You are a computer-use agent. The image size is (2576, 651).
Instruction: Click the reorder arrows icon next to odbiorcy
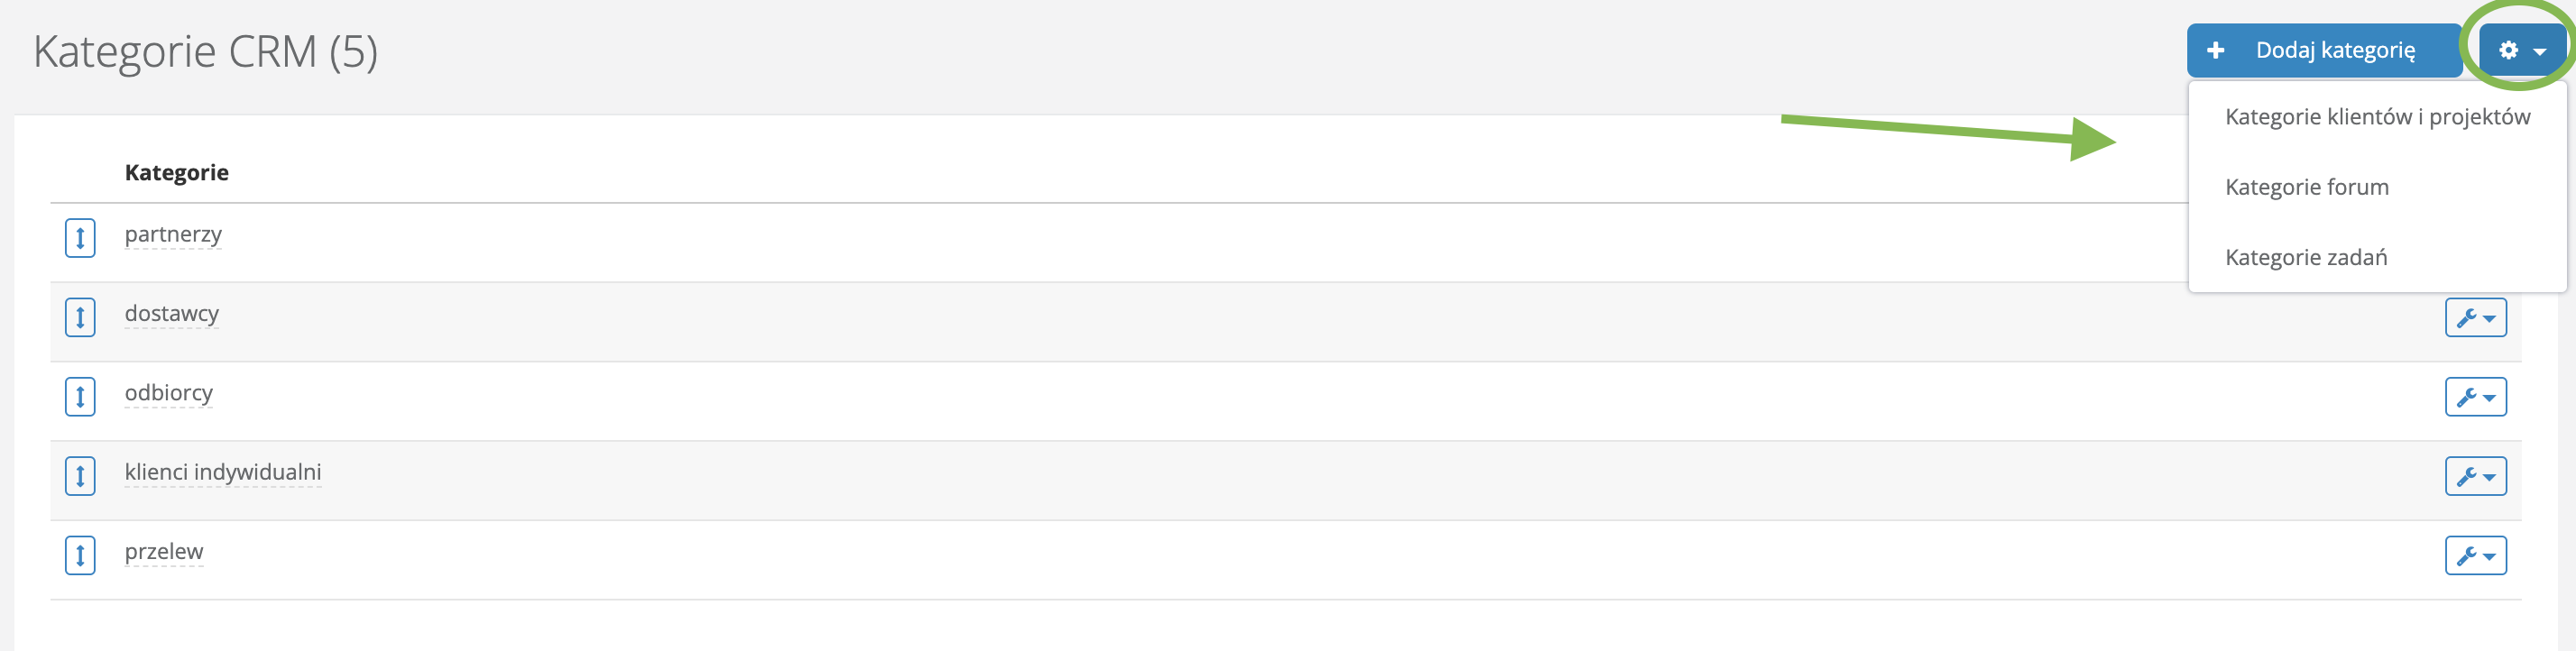(x=80, y=397)
